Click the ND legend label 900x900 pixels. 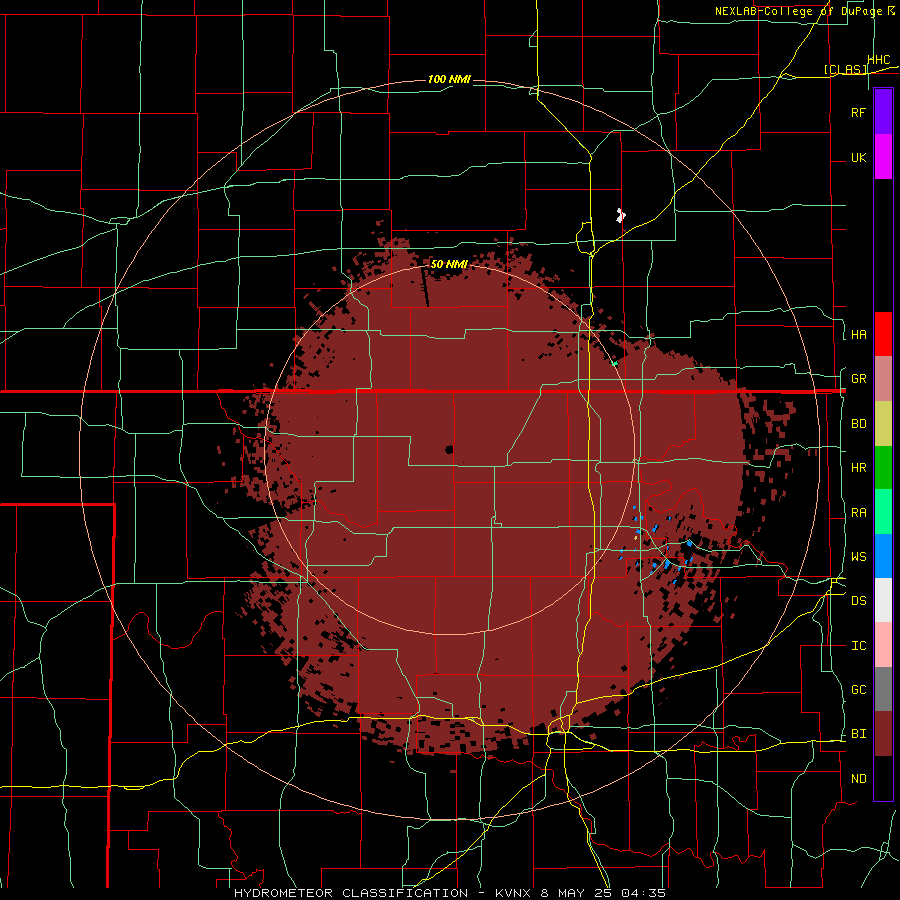coord(858,779)
